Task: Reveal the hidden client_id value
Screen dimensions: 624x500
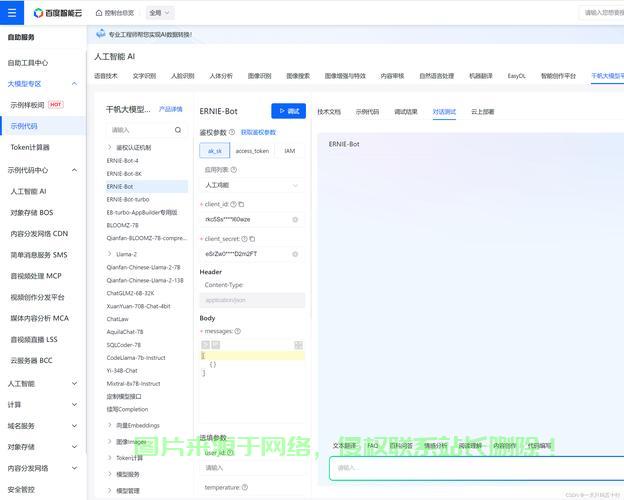Action: (295, 219)
